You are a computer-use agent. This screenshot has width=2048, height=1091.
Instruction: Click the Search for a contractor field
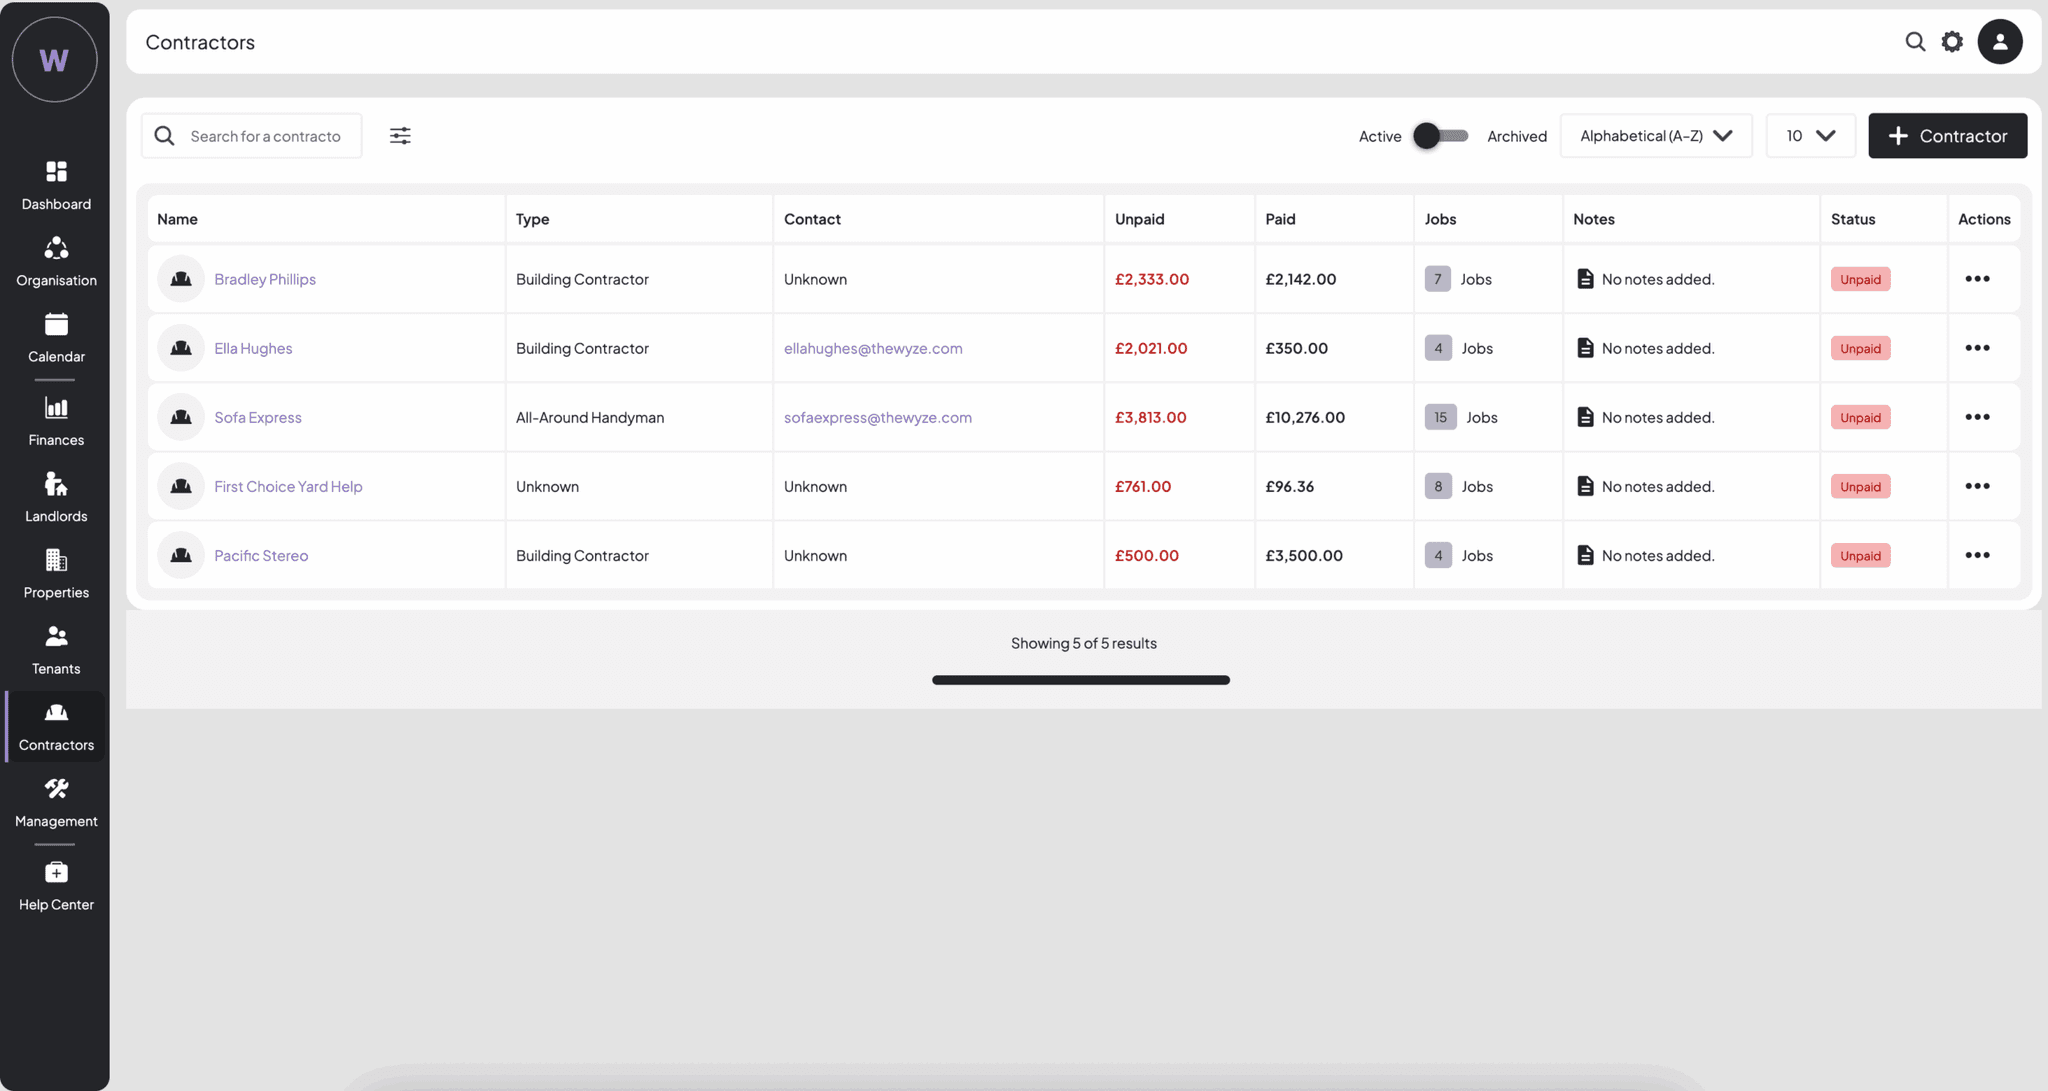(265, 136)
